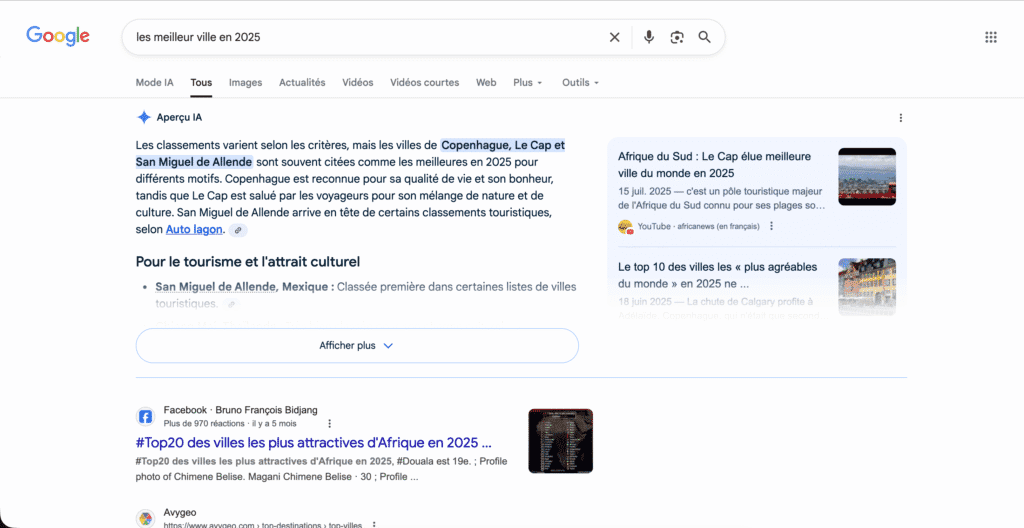Expand the Outils dropdown
1024x528 pixels.
coord(581,82)
